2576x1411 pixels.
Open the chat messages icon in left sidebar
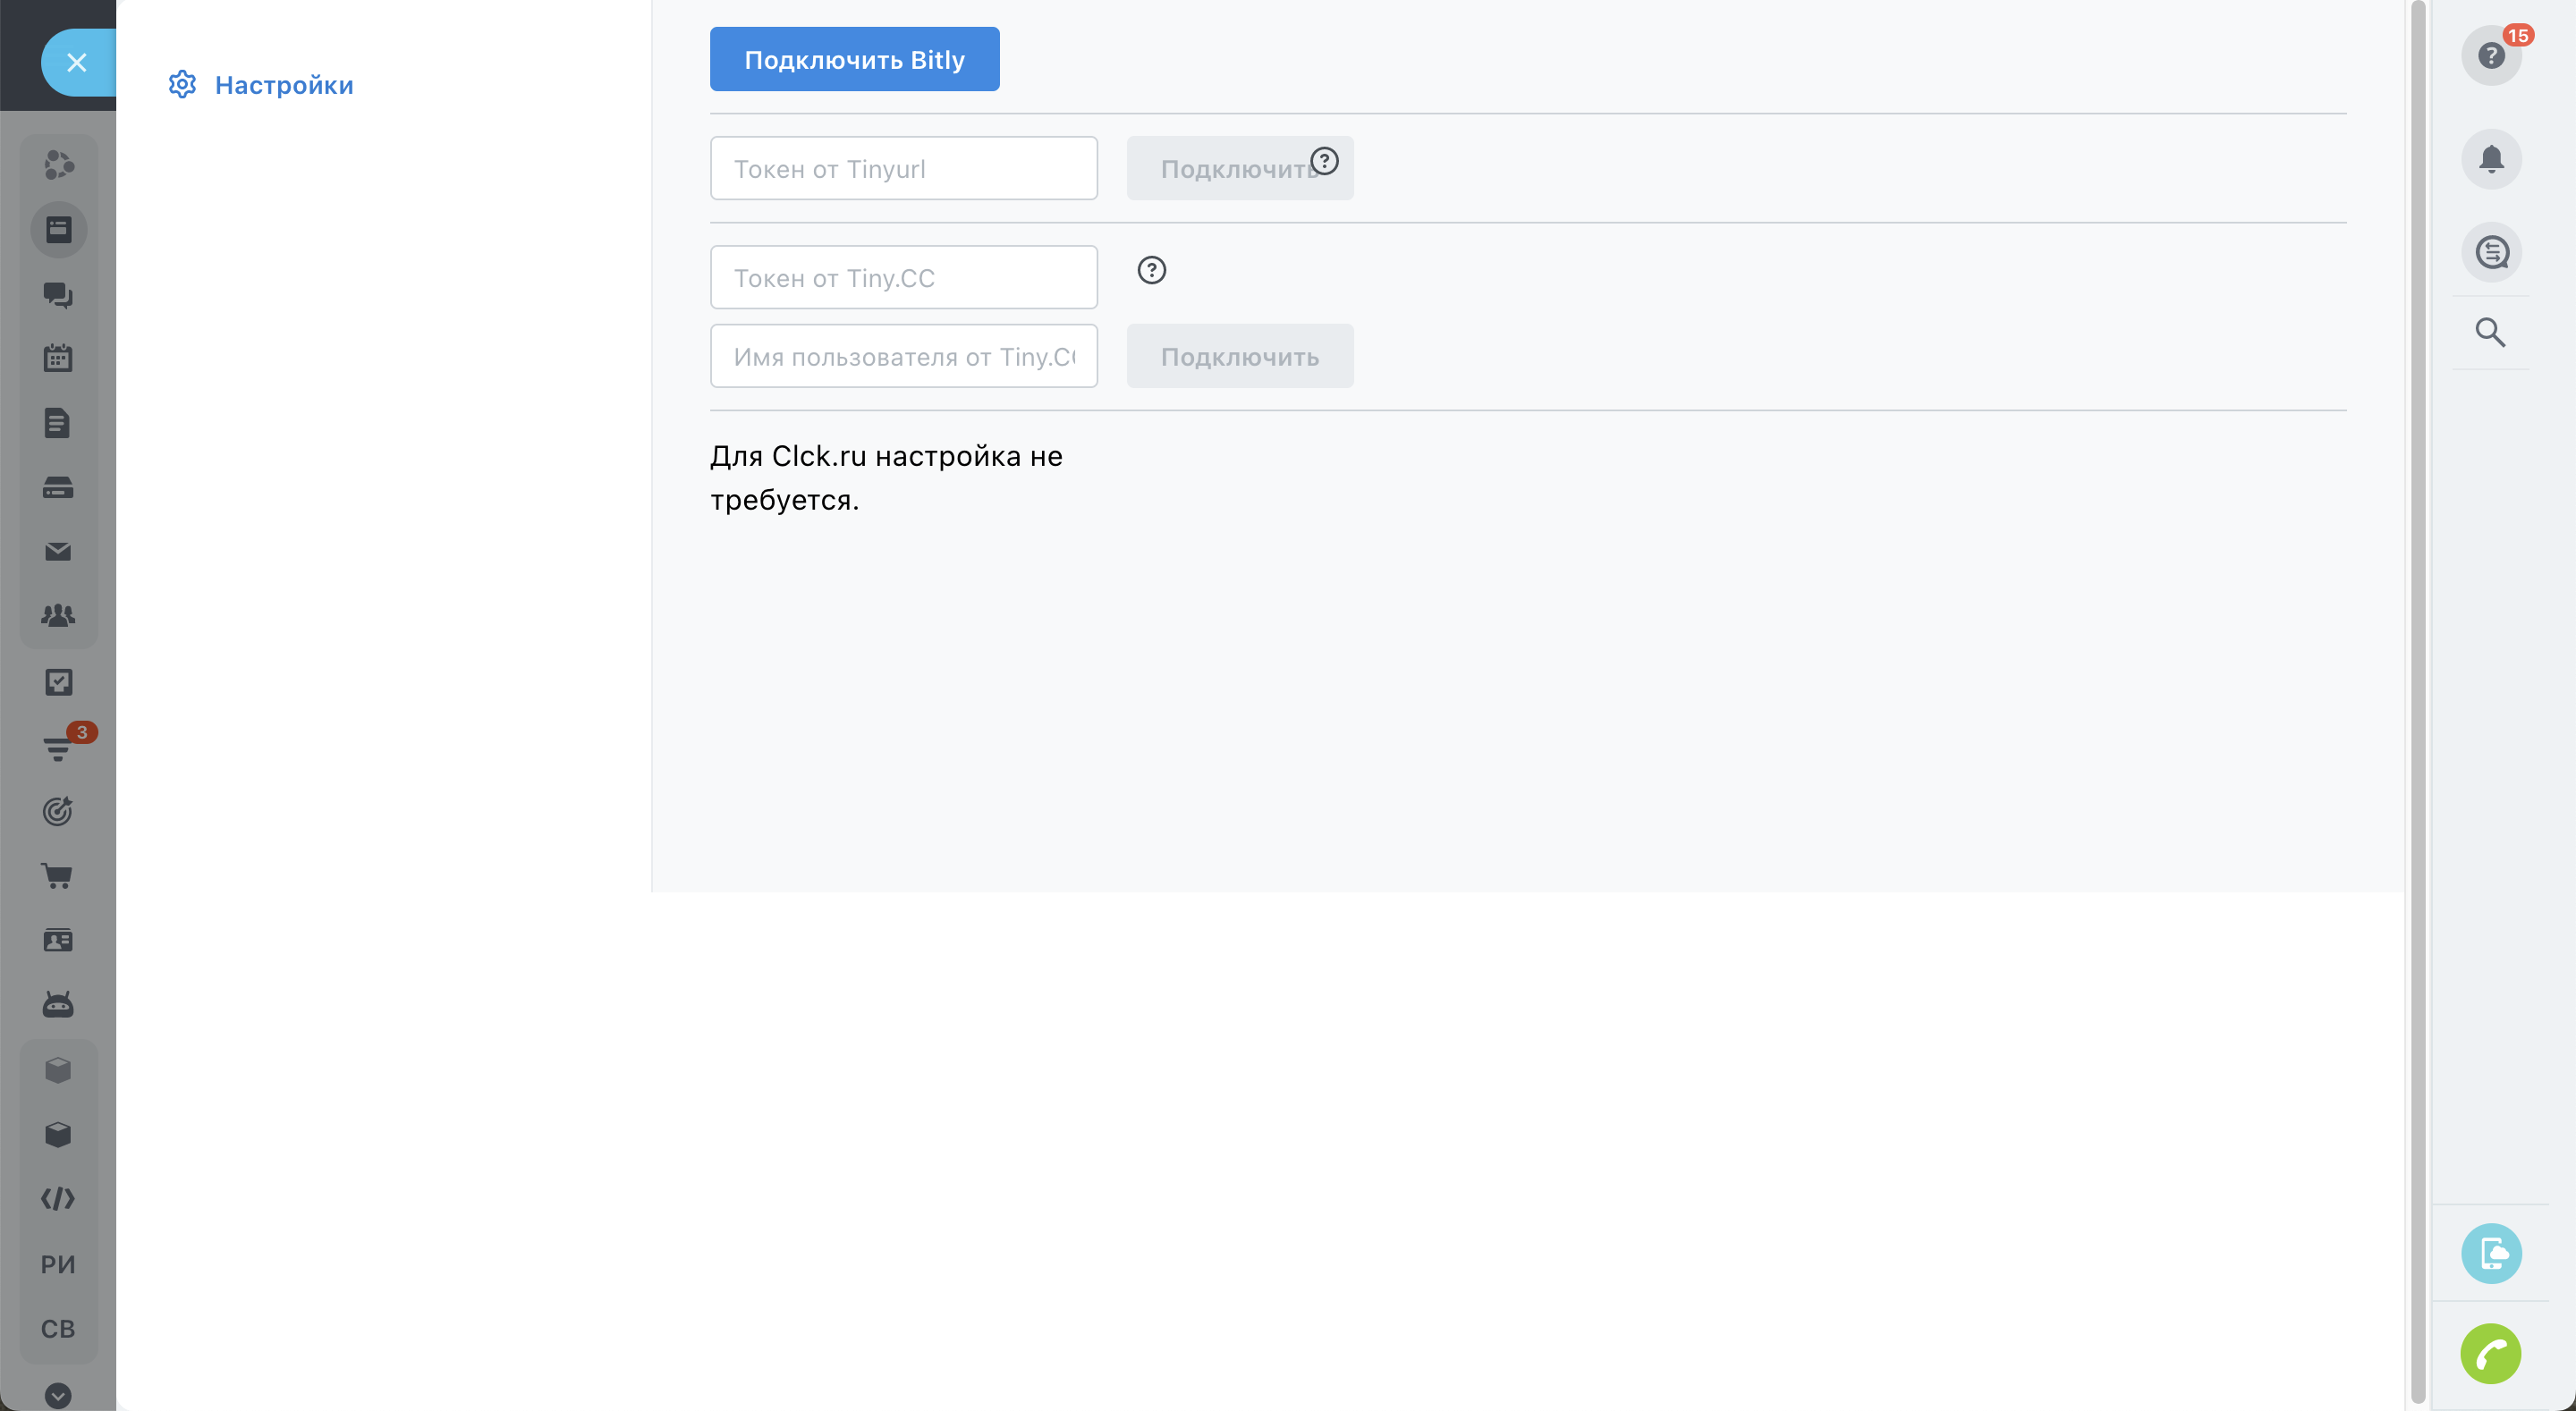point(58,294)
